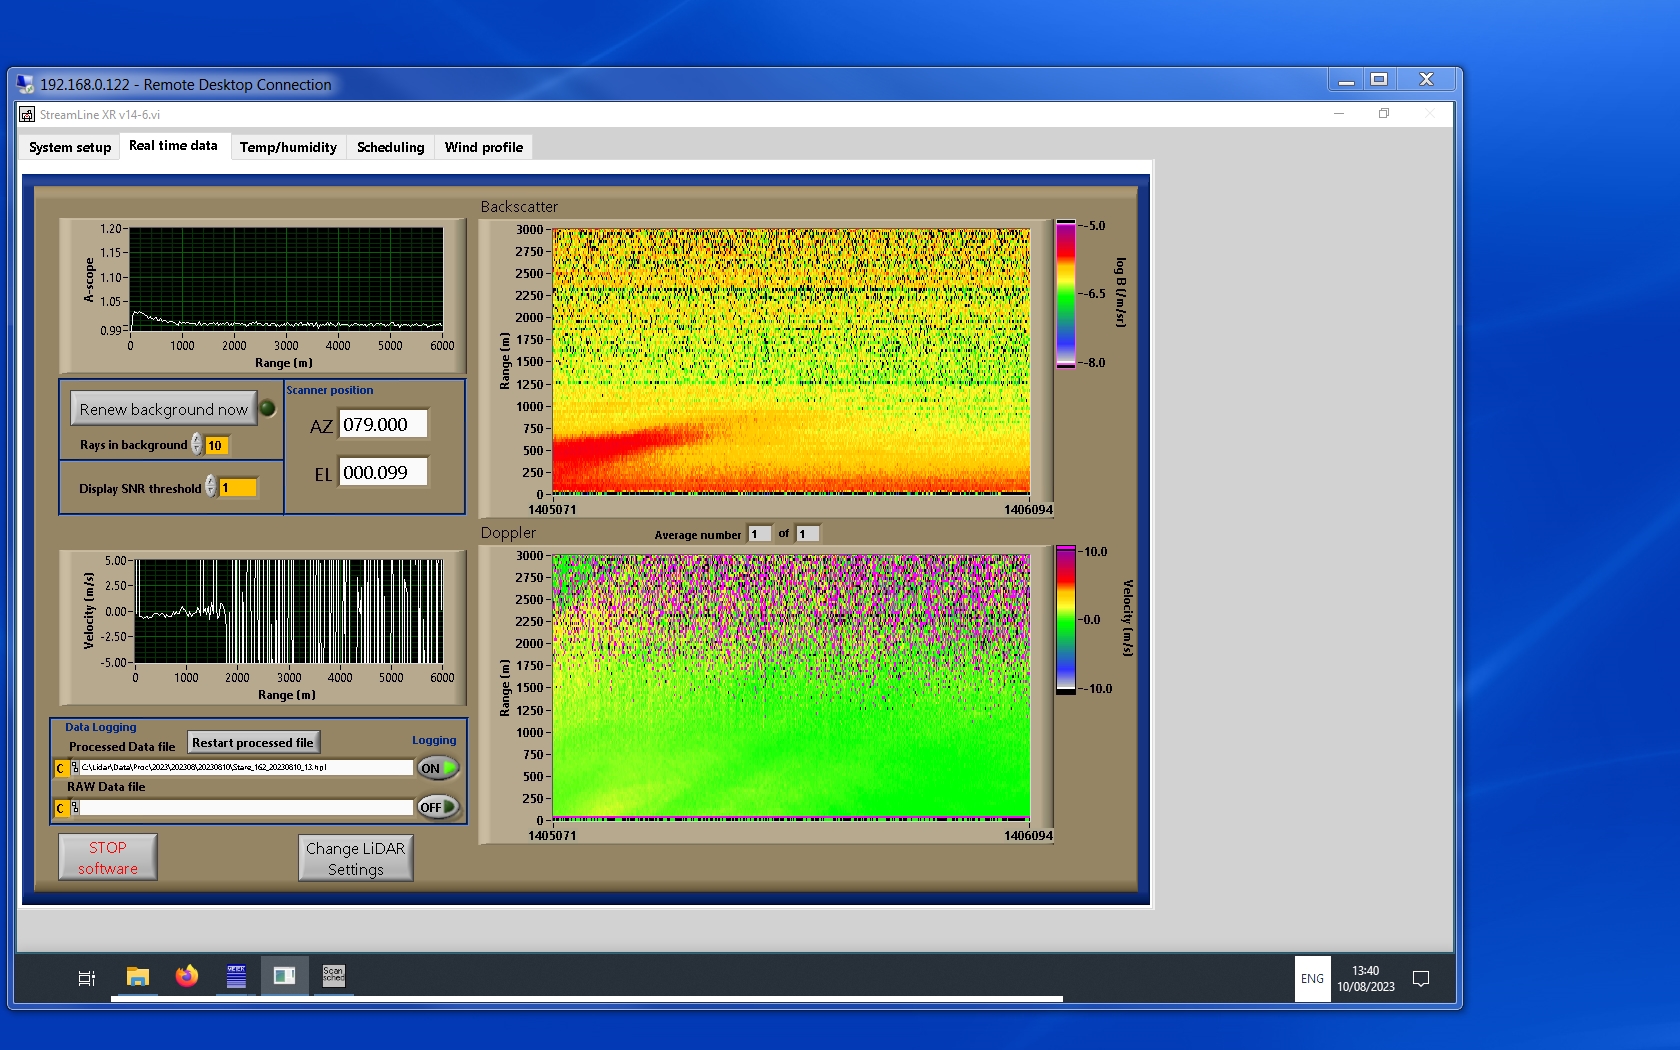Open the Temp/humidity tab
This screenshot has width=1680, height=1050.
pos(288,147)
